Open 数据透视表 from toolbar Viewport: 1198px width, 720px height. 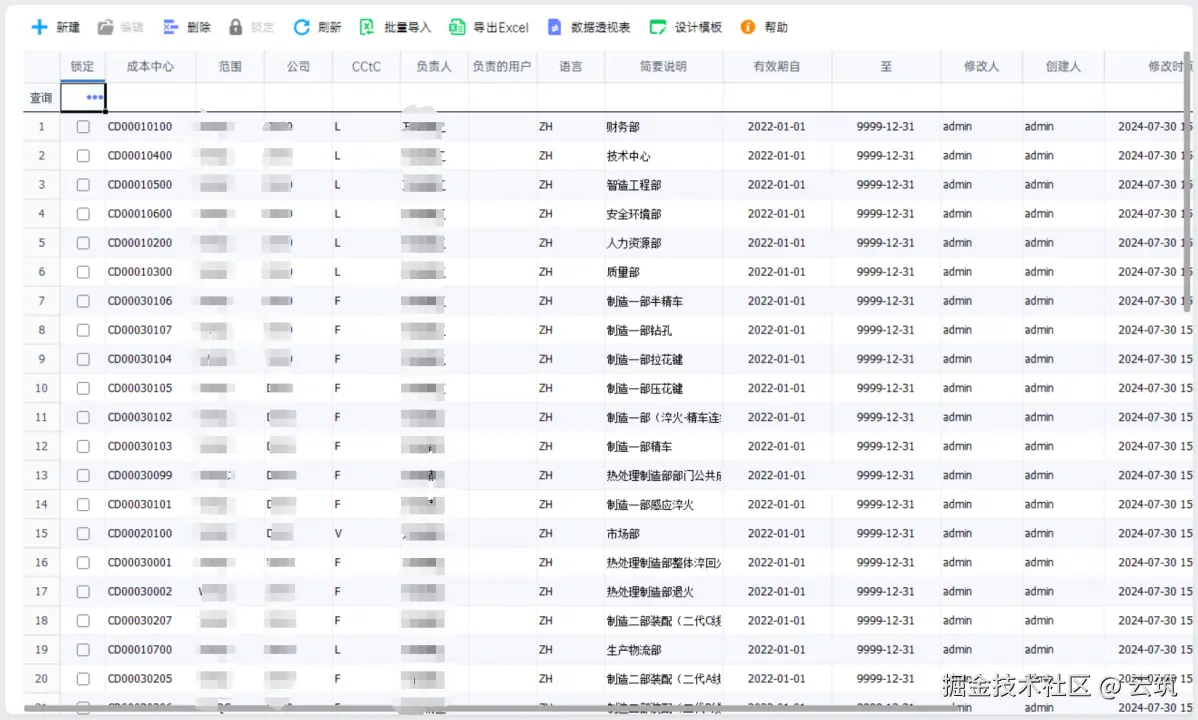[x=601, y=28]
